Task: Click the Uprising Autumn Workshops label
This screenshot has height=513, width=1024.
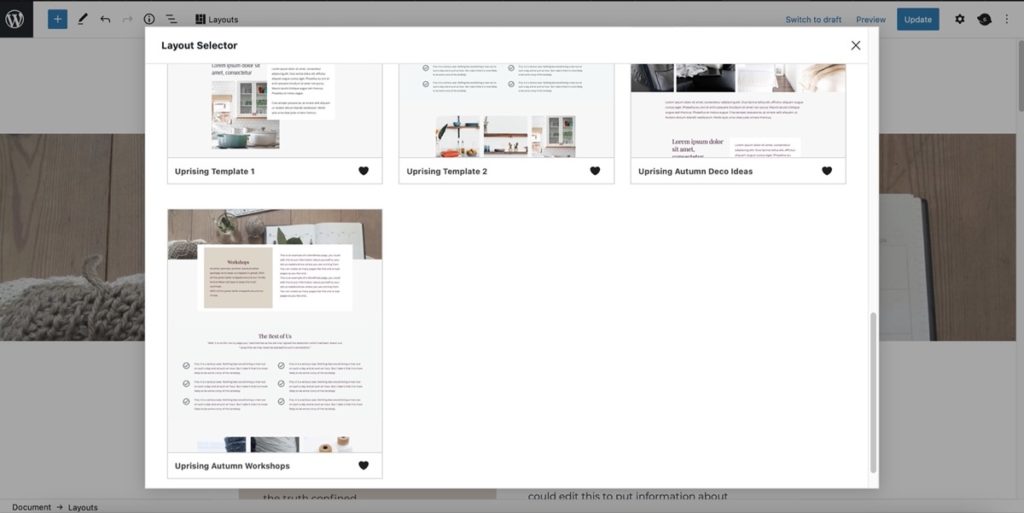Action: click(232, 466)
